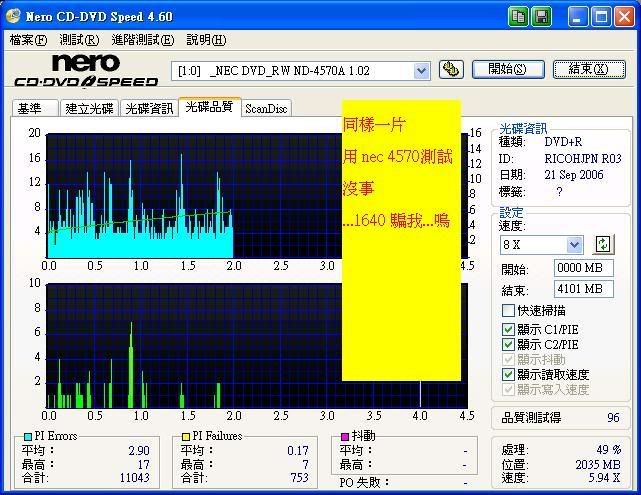Click the copy-to-clipboard icon in title bar
Image resolution: width=641 pixels, height=495 pixels.
pos(518,16)
